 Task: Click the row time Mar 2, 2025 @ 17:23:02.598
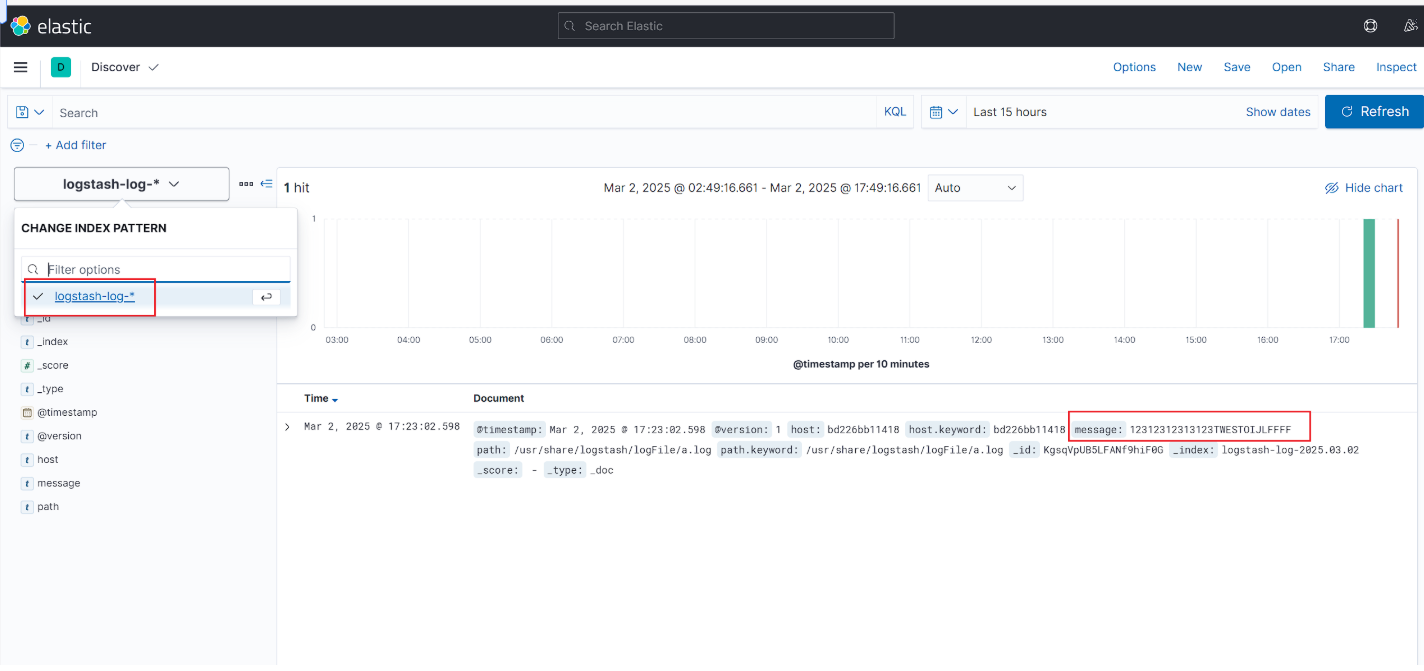point(382,427)
